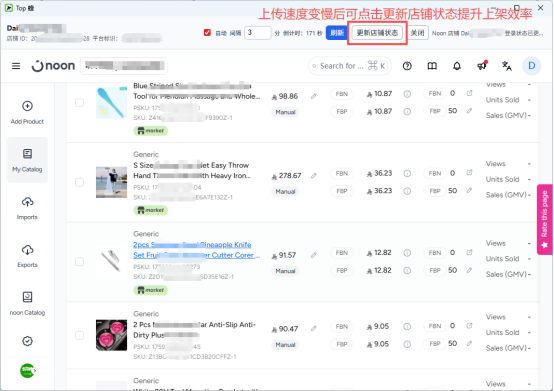Open the language translate icon
The width and height of the screenshot is (554, 391).
point(507,66)
